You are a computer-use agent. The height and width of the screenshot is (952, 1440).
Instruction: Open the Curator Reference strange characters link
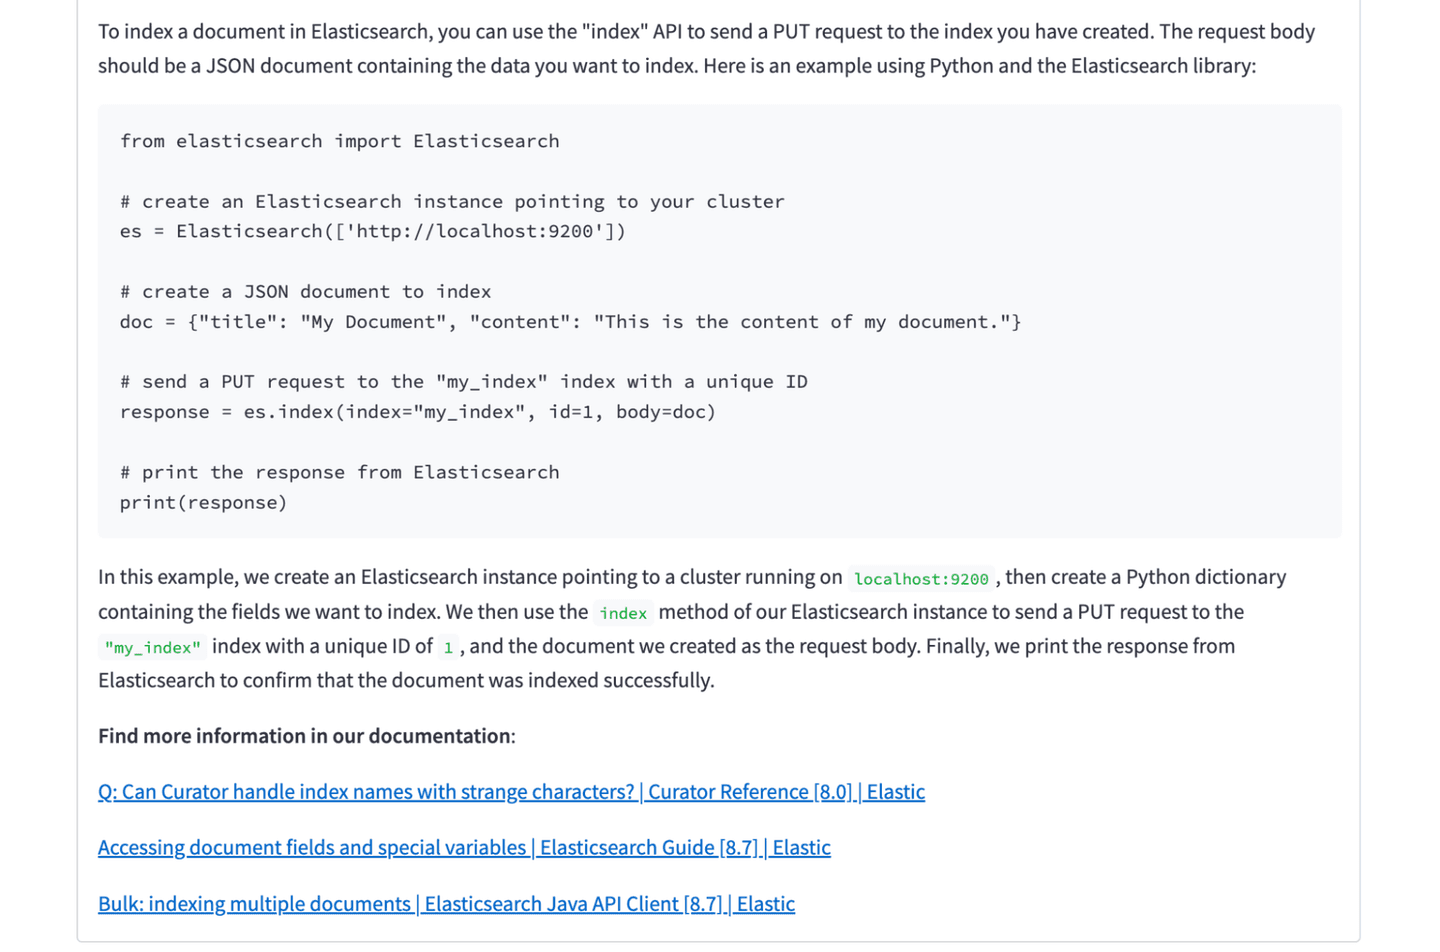(x=511, y=792)
